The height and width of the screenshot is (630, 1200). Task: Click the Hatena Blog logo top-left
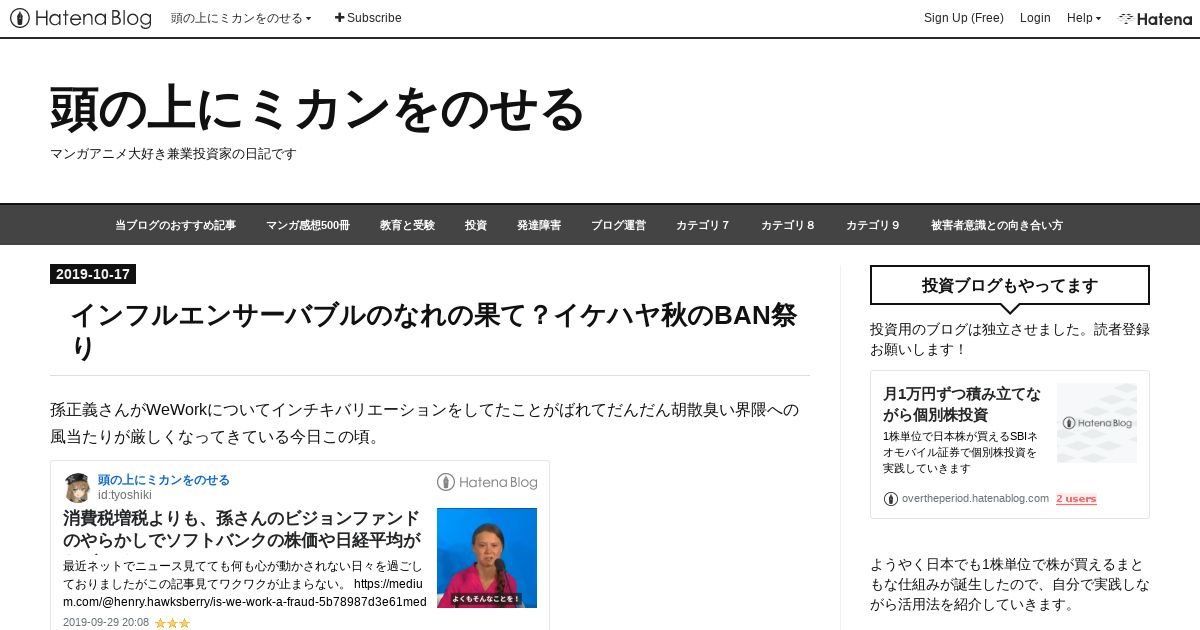[81, 18]
